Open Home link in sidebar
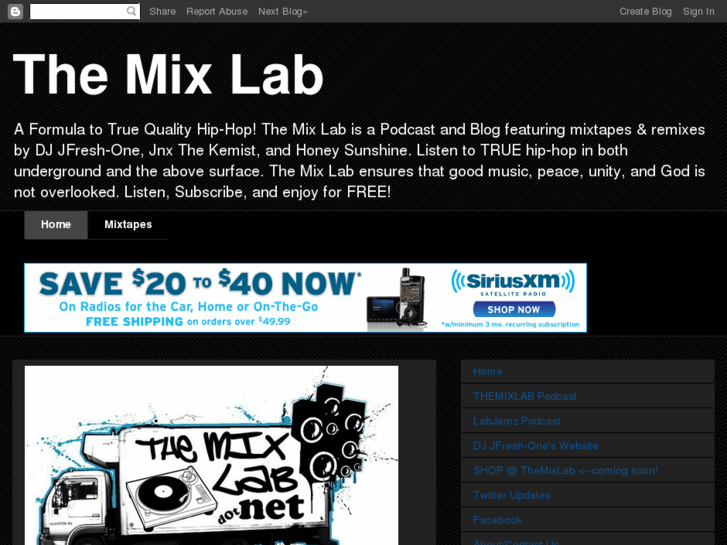 coord(488,372)
